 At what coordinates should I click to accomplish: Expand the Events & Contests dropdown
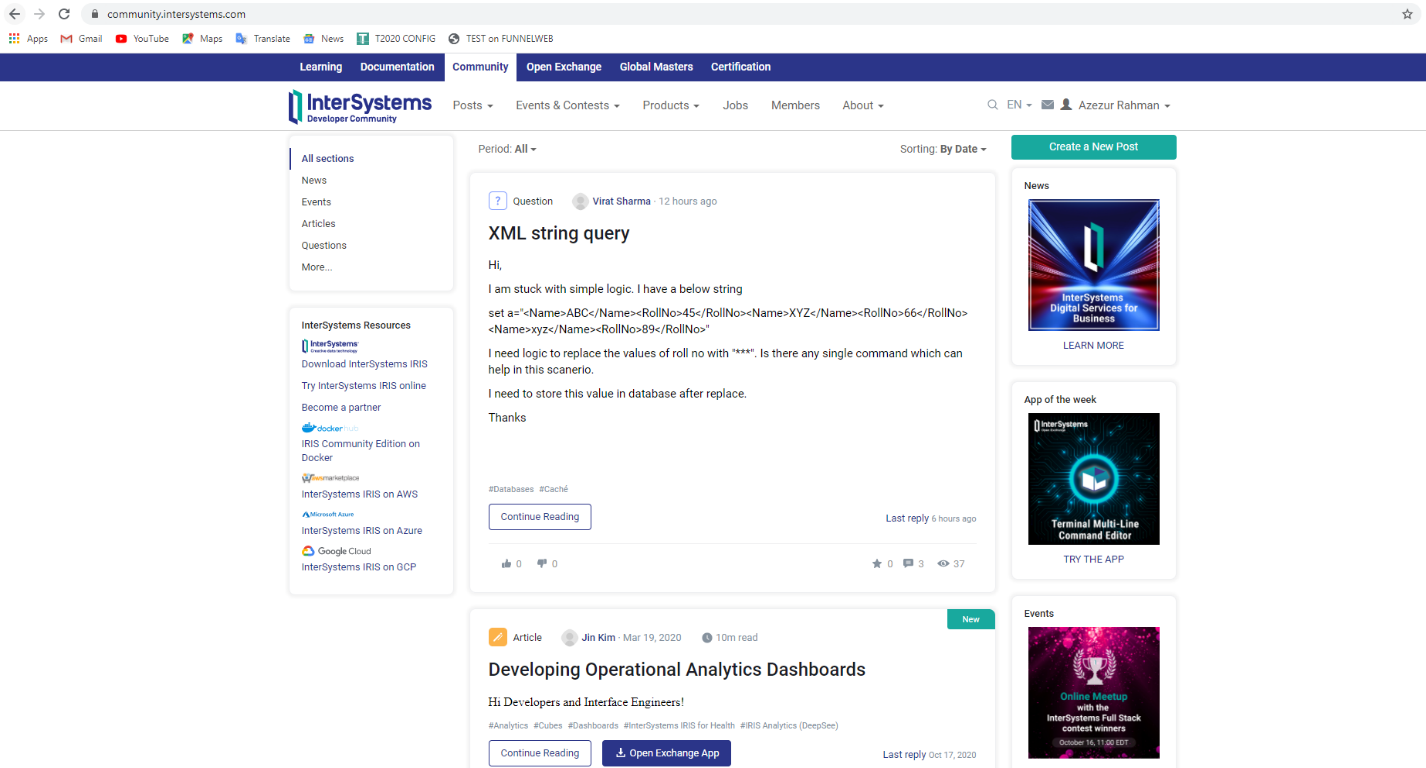click(567, 105)
